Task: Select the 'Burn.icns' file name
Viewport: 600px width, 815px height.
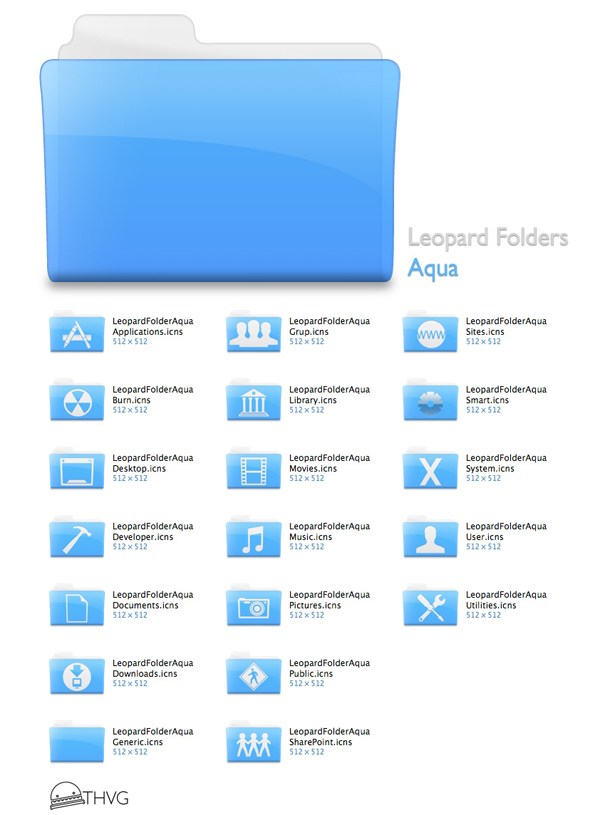Action: click(x=132, y=400)
